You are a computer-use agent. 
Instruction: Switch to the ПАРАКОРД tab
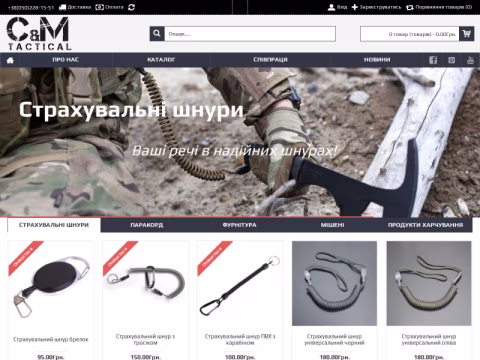tap(147, 225)
